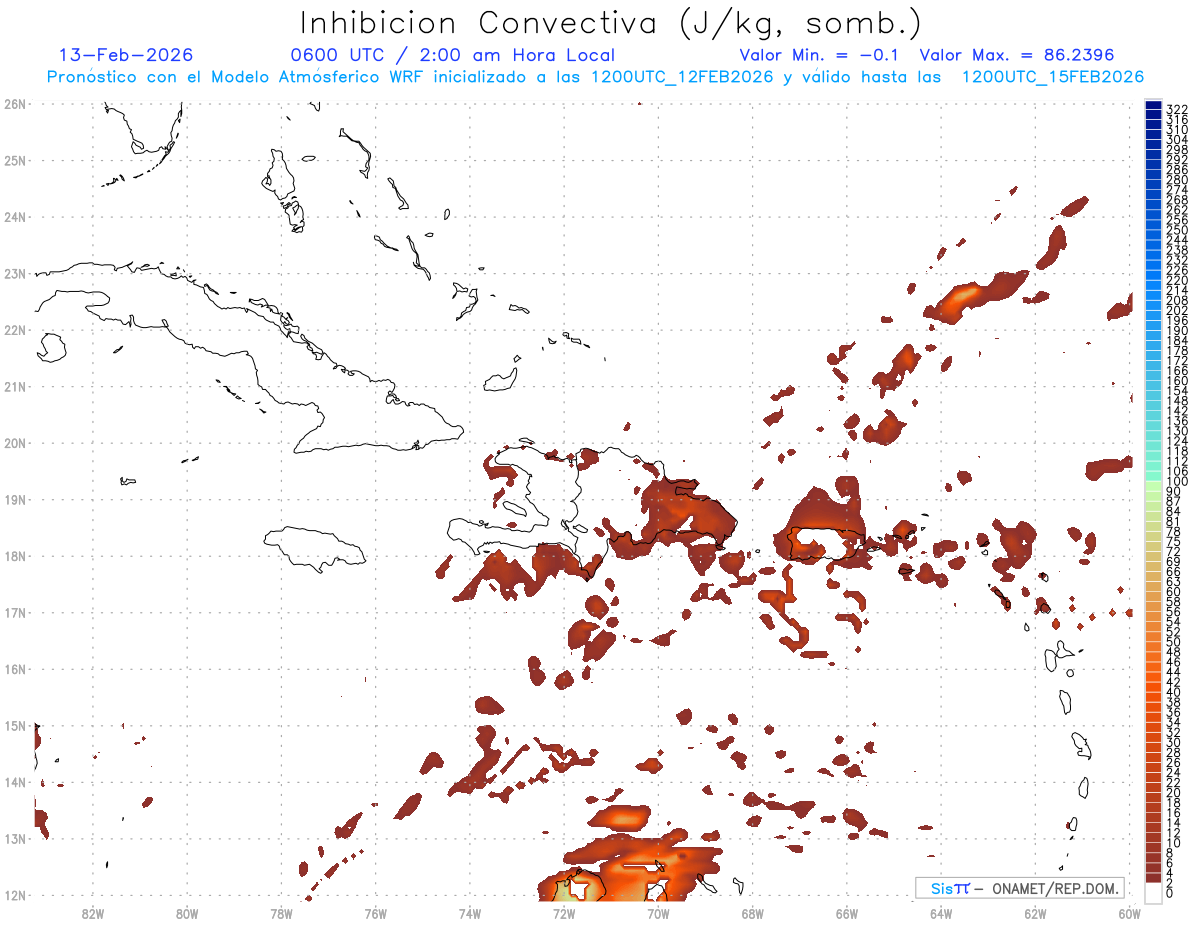Click the colorbar value label 30

(1173, 742)
